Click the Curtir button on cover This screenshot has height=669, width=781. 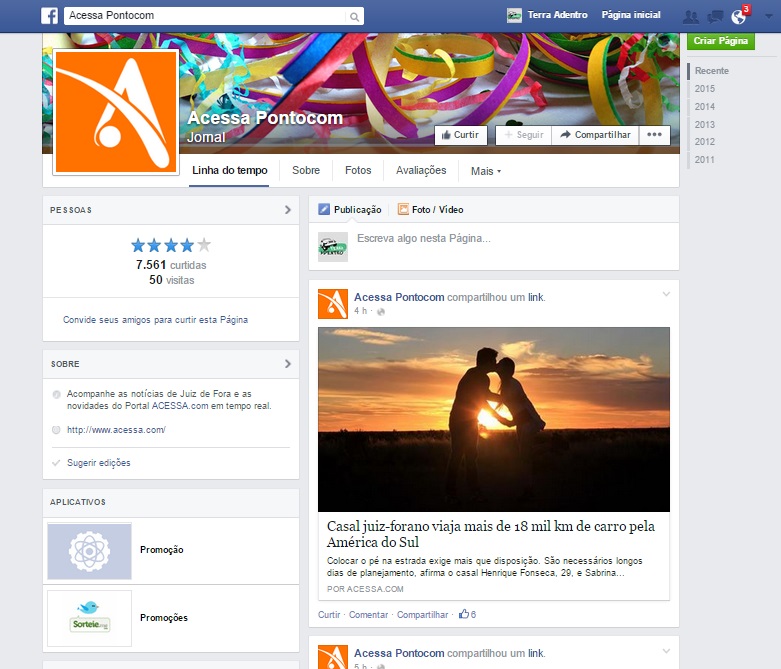click(x=461, y=135)
